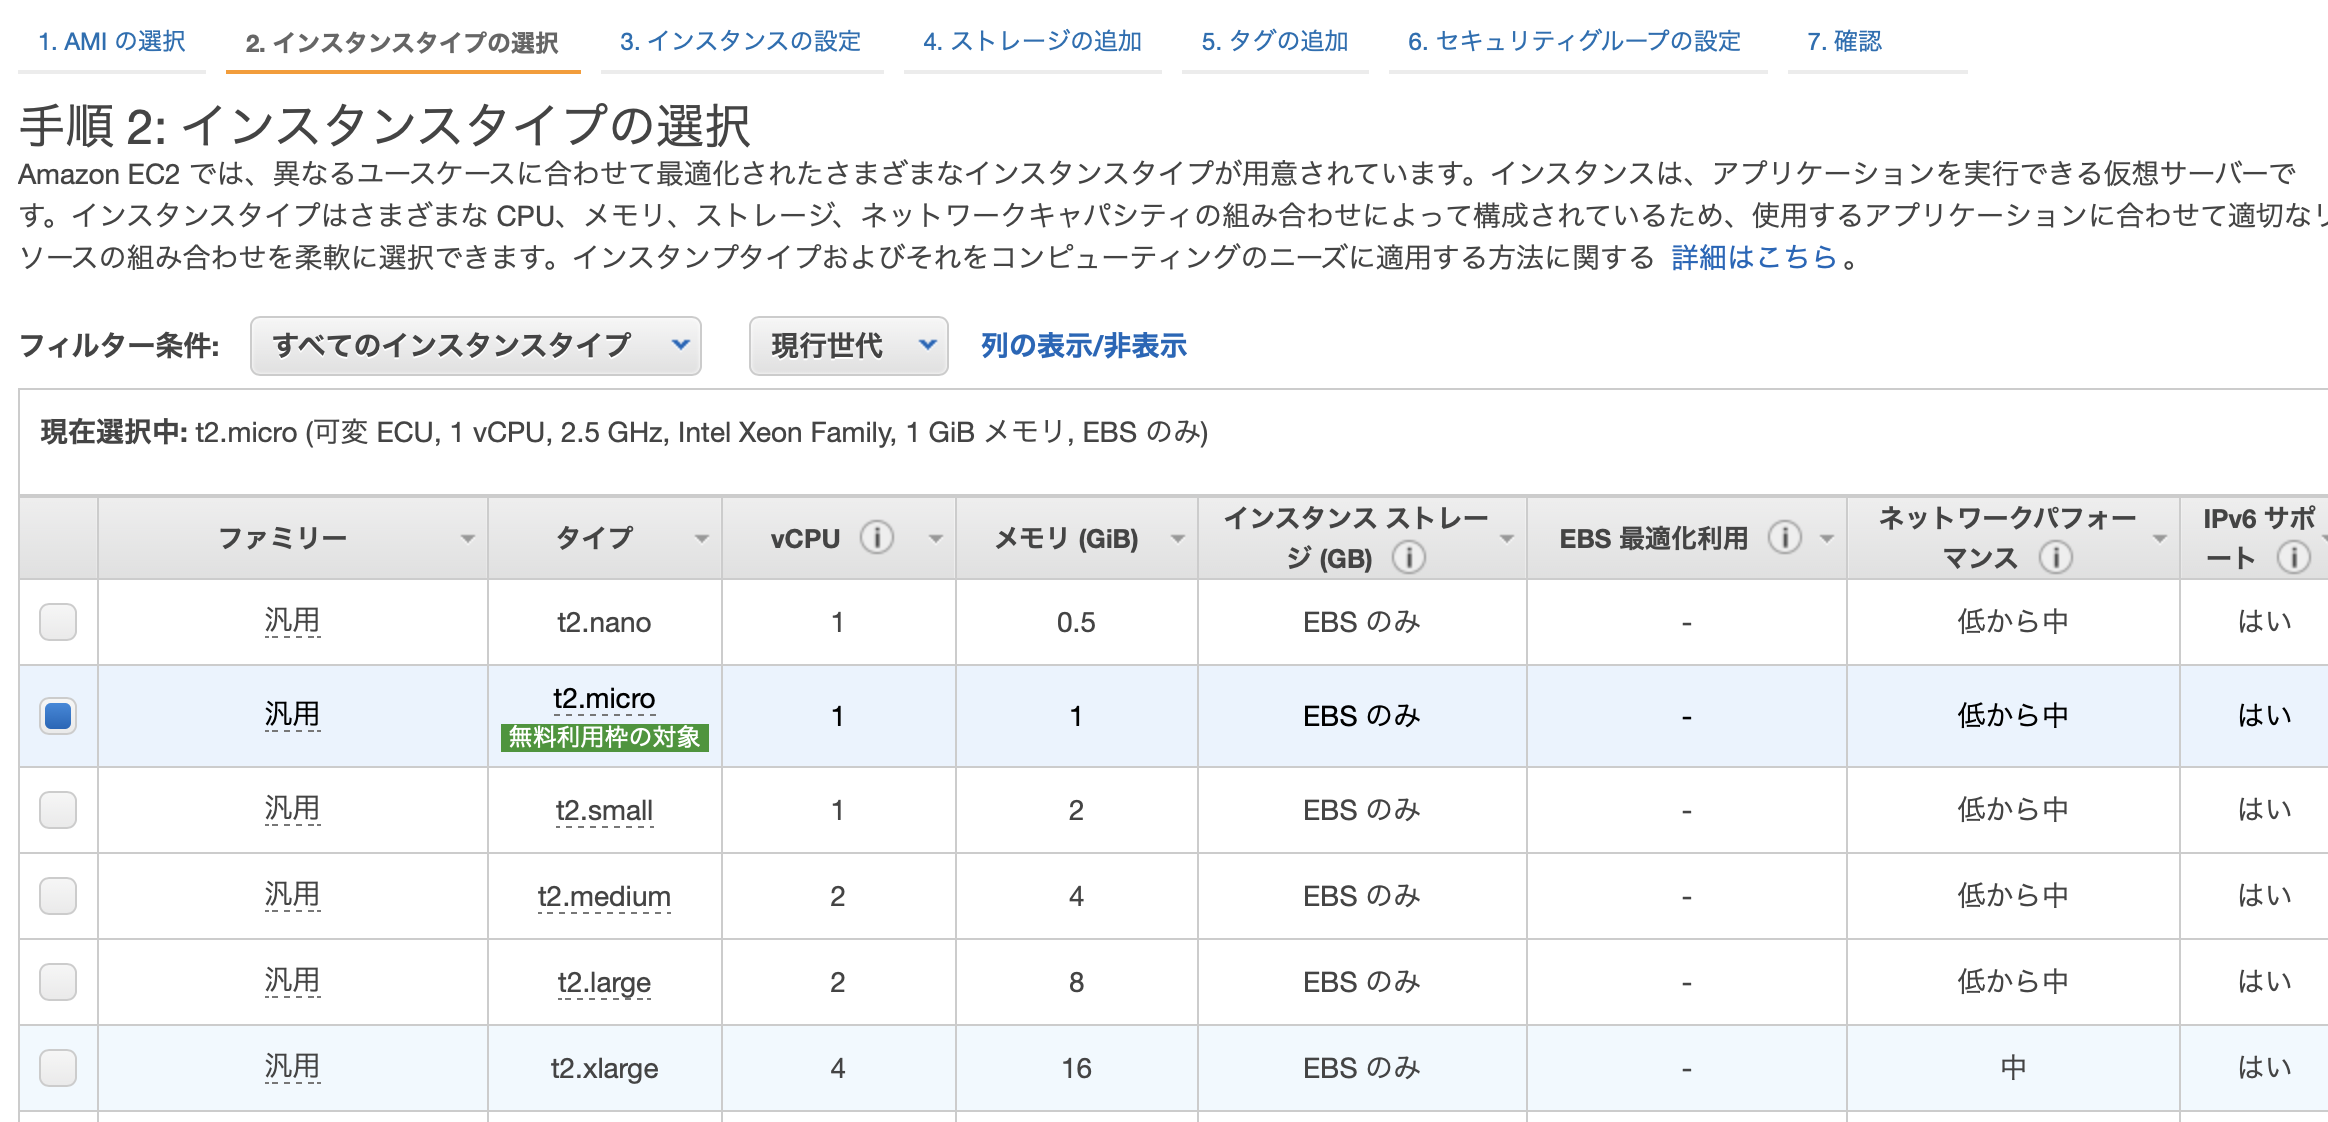Open the メモリ (GiB) column sort arrow
The image size is (2328, 1122).
tap(1178, 539)
